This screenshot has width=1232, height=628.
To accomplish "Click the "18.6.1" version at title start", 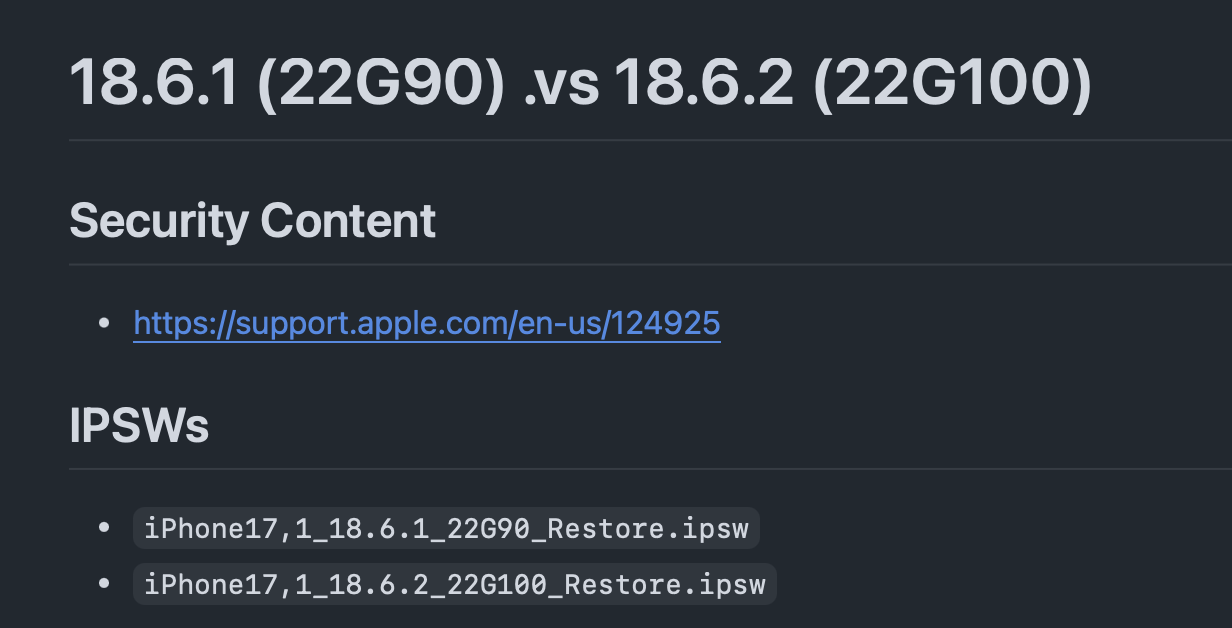I will pyautogui.click(x=154, y=82).
